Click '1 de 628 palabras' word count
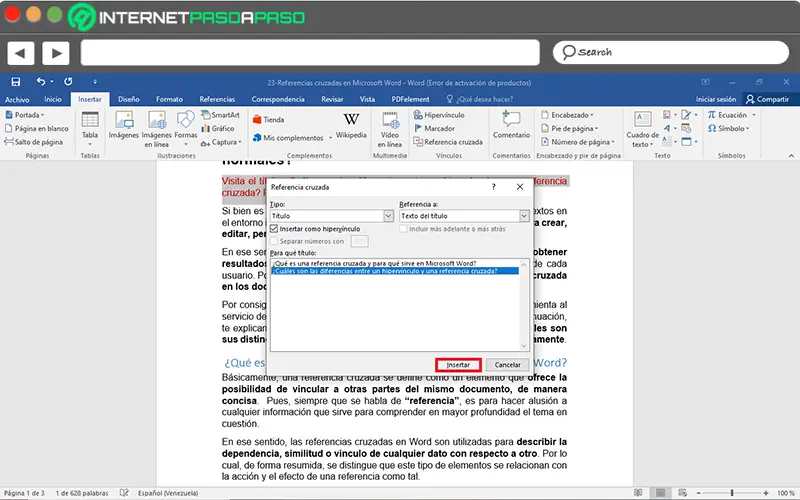The image size is (800, 500). pos(82,493)
